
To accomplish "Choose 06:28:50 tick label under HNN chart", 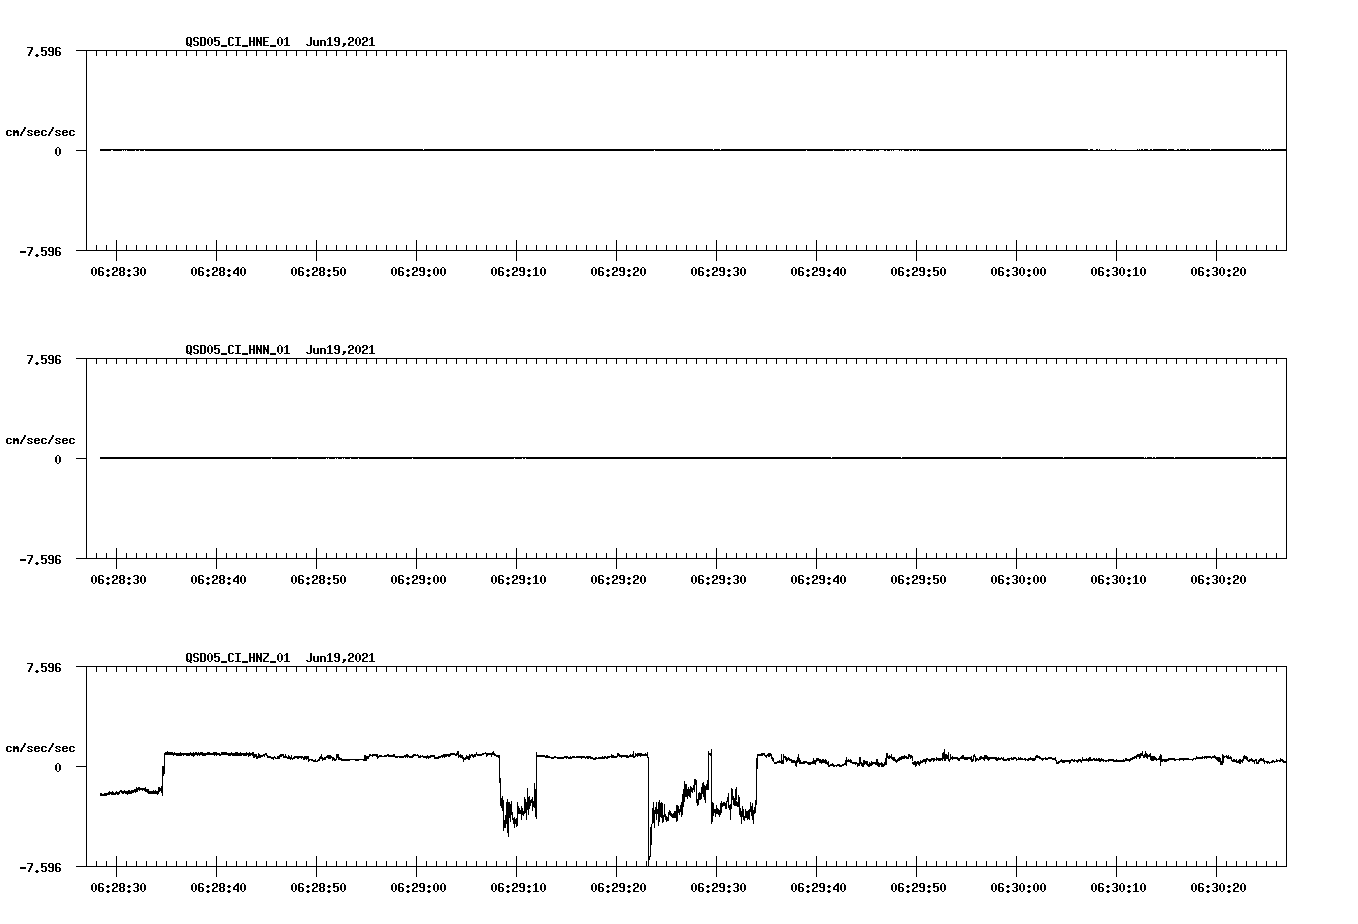I will [318, 580].
